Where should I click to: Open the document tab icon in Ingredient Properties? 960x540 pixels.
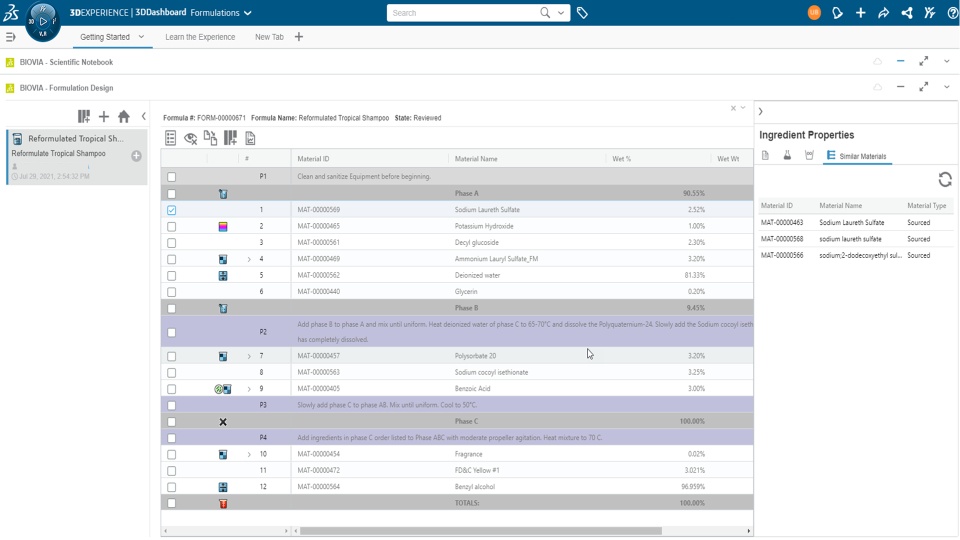tap(765, 156)
